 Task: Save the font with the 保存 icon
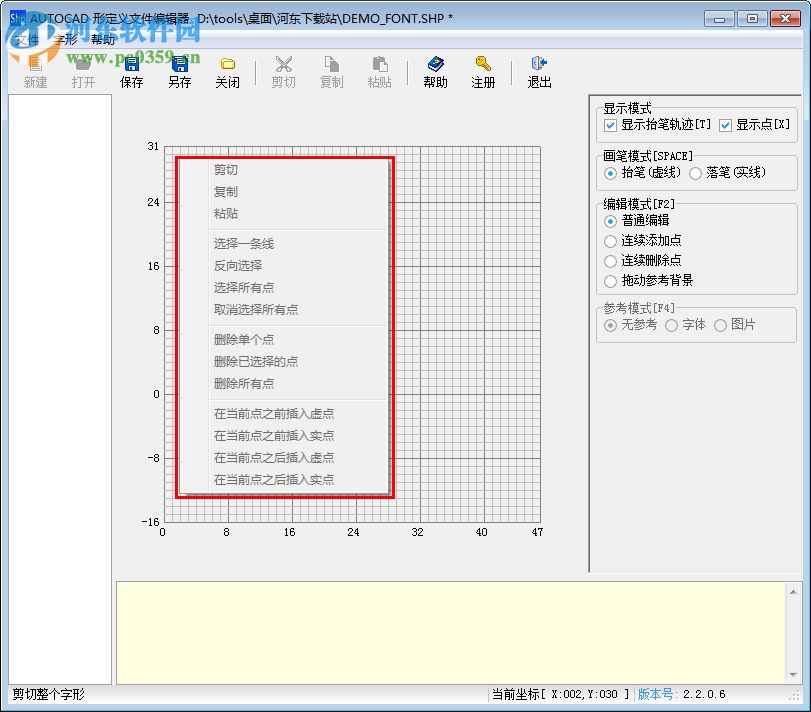pos(132,70)
